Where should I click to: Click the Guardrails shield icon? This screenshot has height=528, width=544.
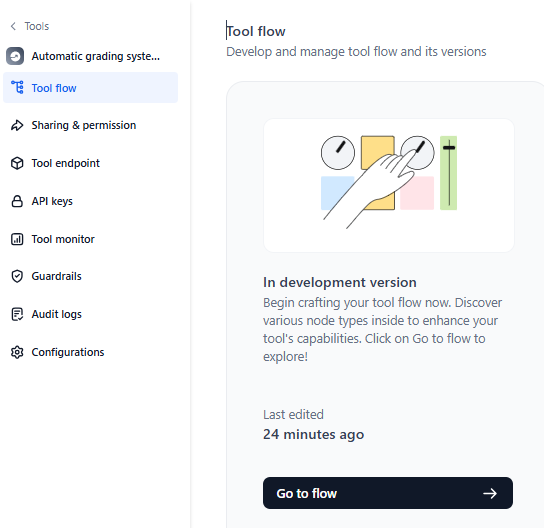coord(17,276)
